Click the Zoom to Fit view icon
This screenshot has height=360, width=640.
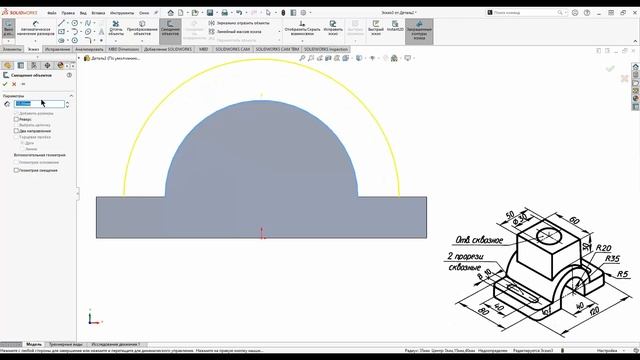[302, 58]
